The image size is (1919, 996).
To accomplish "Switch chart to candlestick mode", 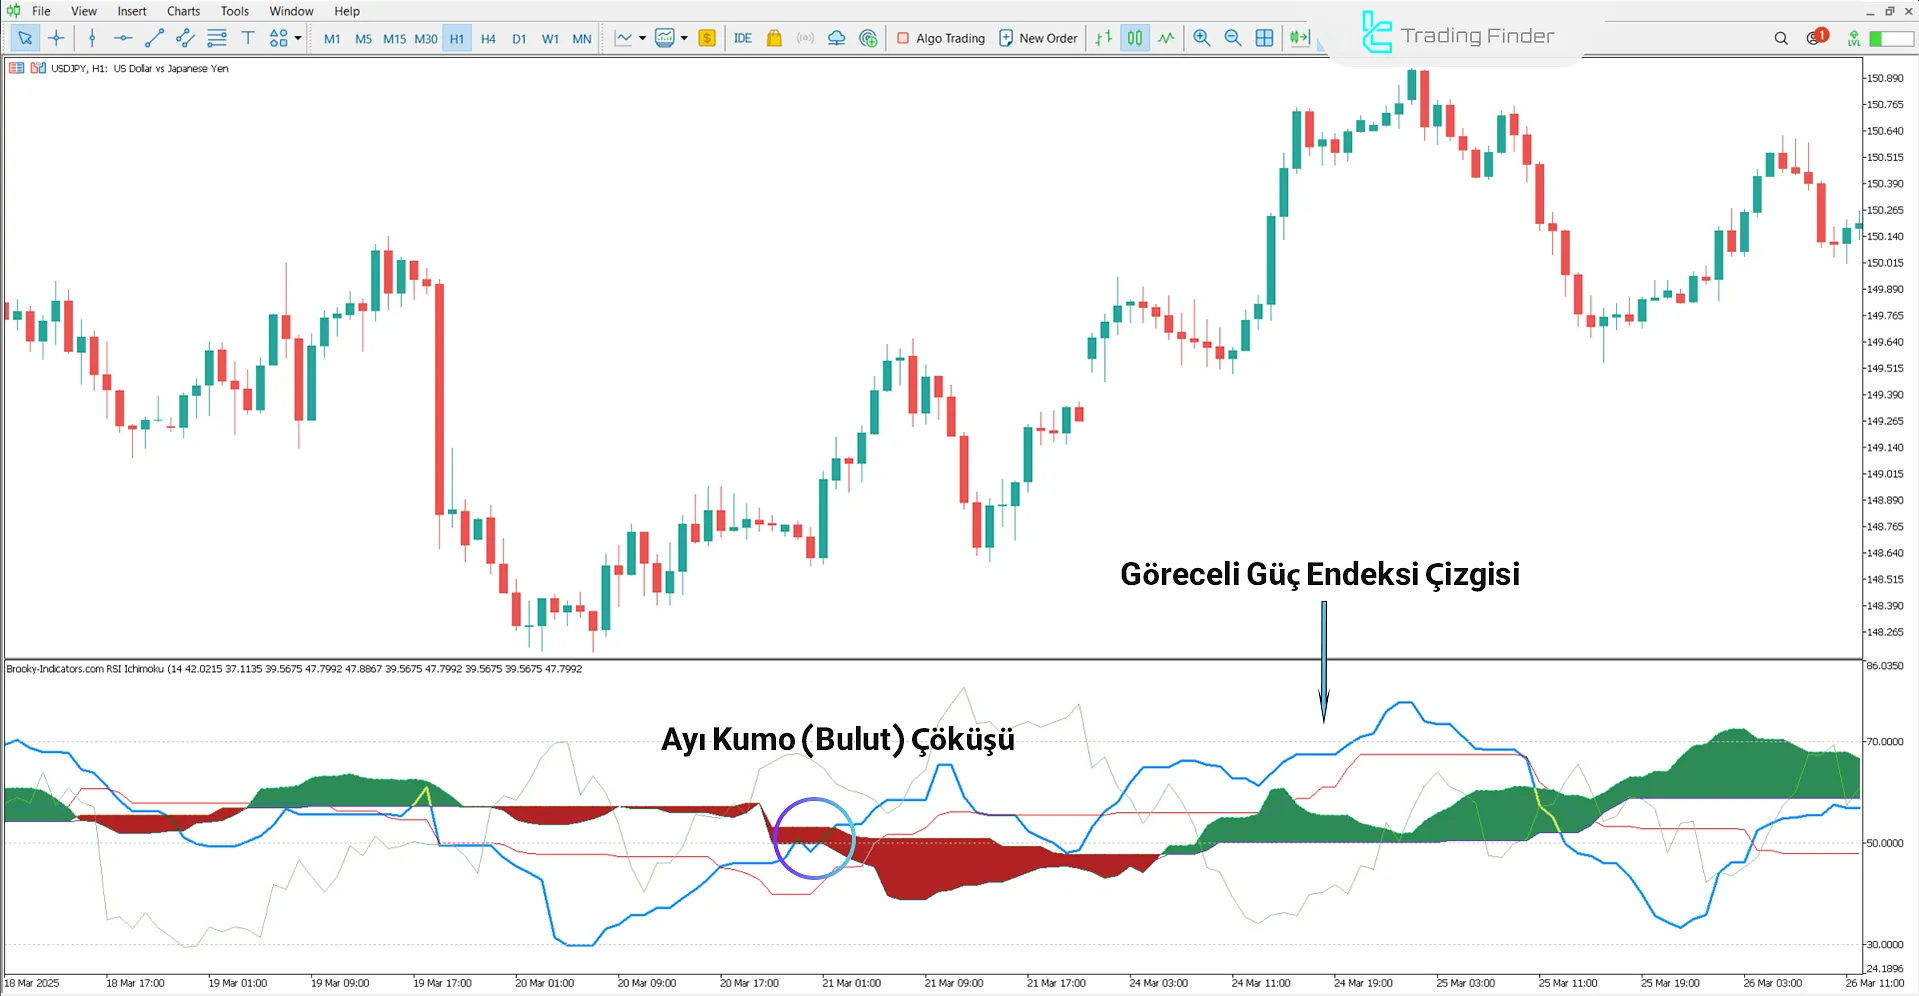I will tap(1134, 38).
